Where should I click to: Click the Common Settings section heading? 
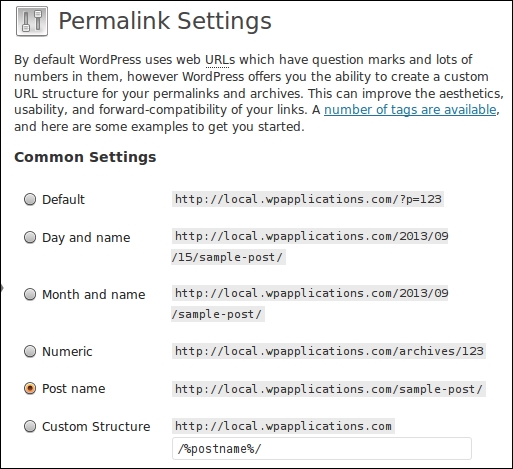coord(85,157)
